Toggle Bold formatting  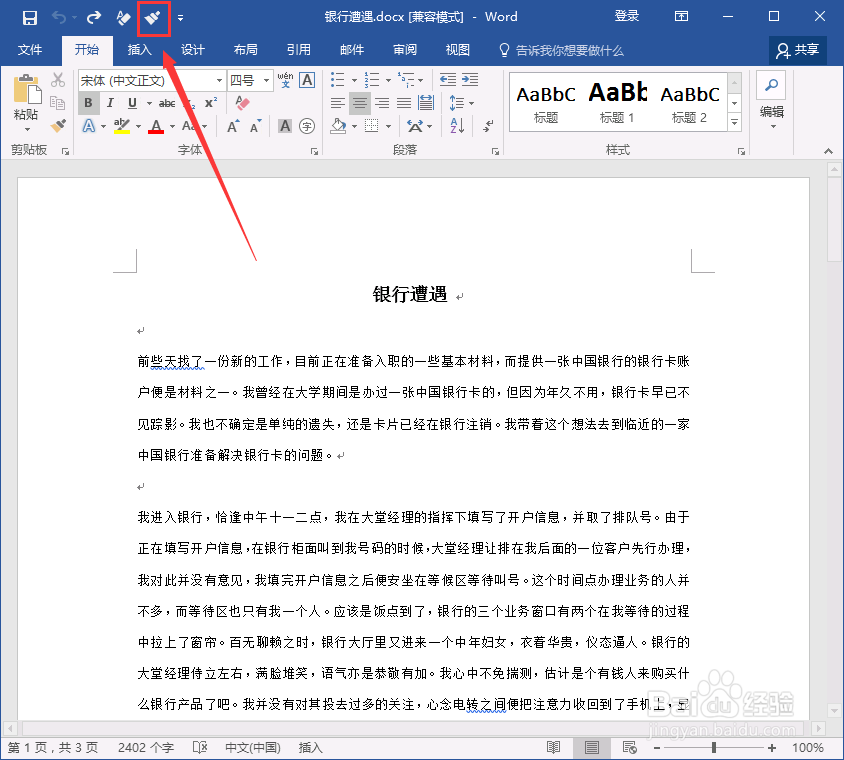(88, 103)
